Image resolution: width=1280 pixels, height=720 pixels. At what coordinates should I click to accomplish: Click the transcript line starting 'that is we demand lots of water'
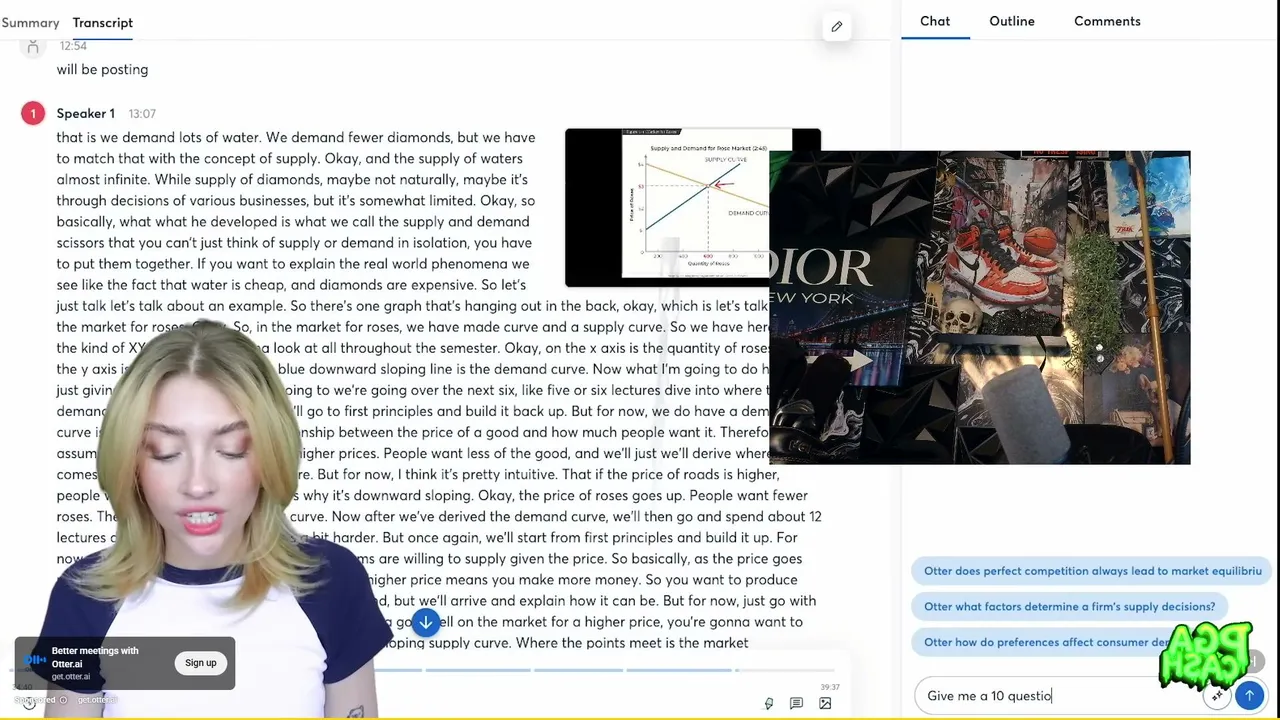pos(296,137)
